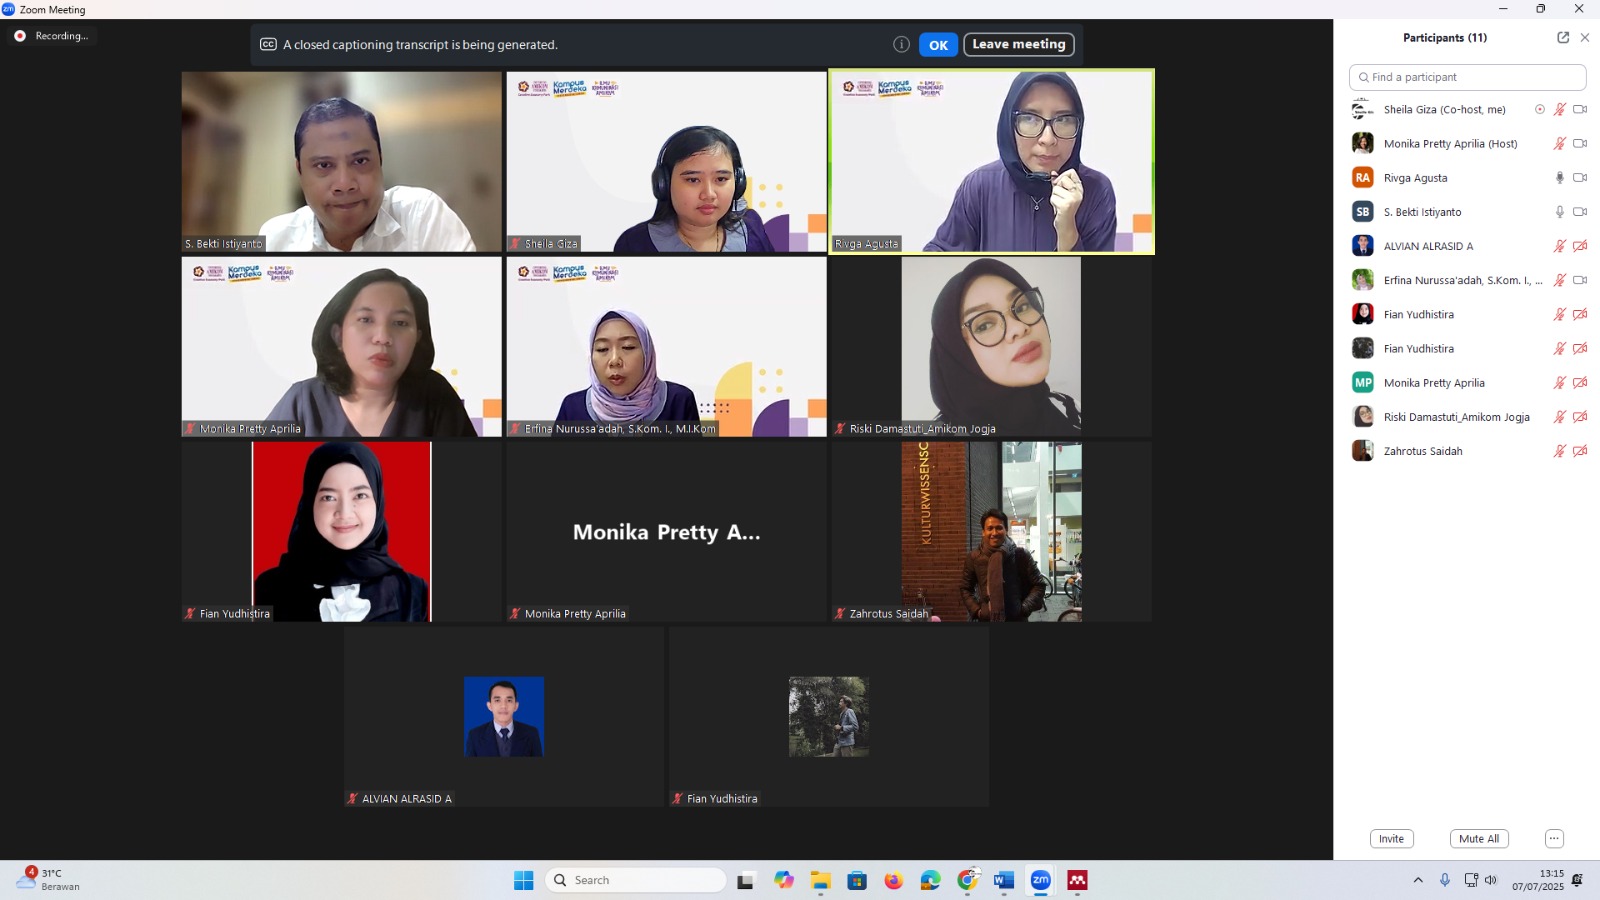Click the Mute All button
The width and height of the screenshot is (1600, 900).
1479,839
